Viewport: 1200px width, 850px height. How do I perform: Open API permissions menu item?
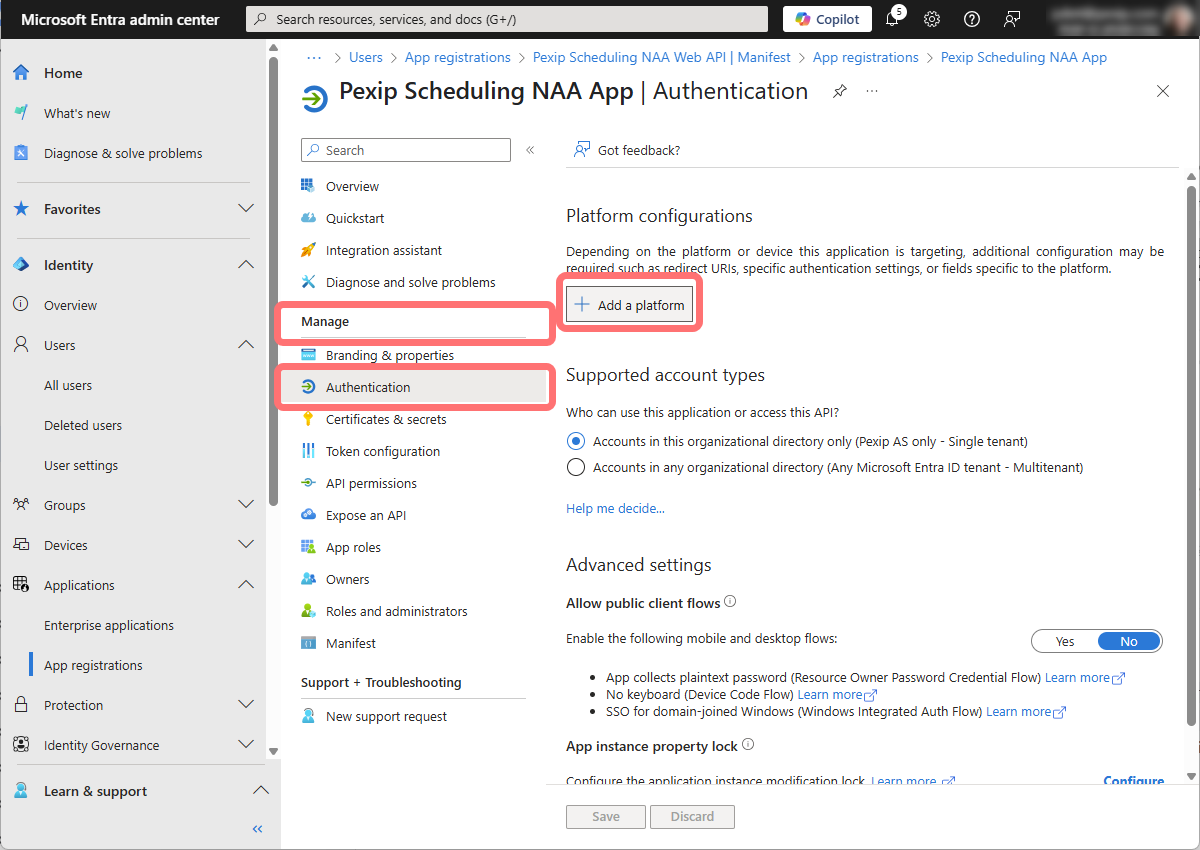pyautogui.click(x=371, y=483)
